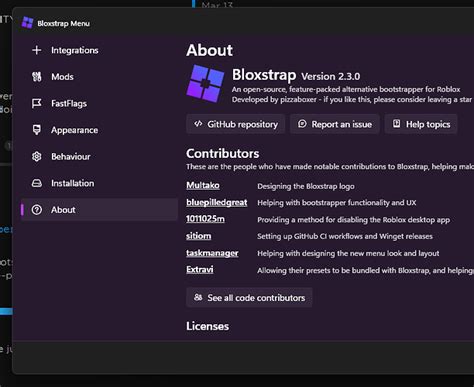
Task: Switch to the FastFlags page
Action: (x=99, y=103)
